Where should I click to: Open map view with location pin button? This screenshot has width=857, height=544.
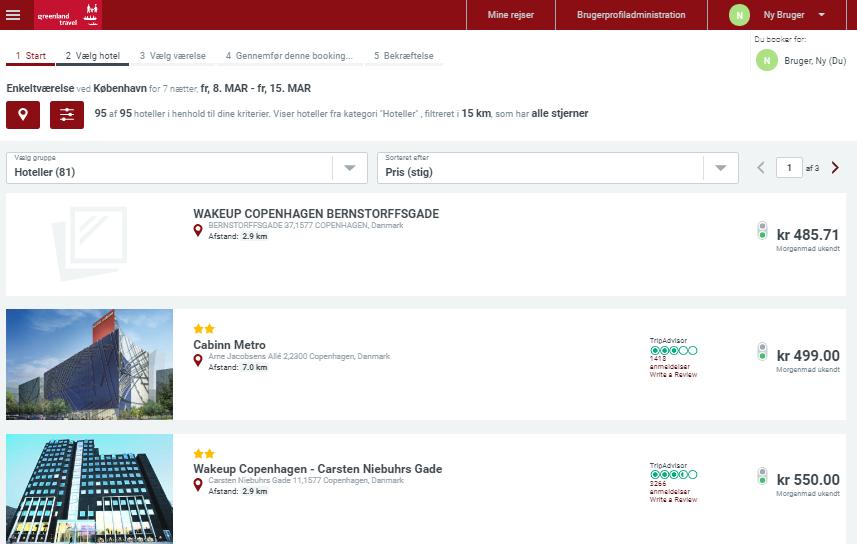point(23,115)
